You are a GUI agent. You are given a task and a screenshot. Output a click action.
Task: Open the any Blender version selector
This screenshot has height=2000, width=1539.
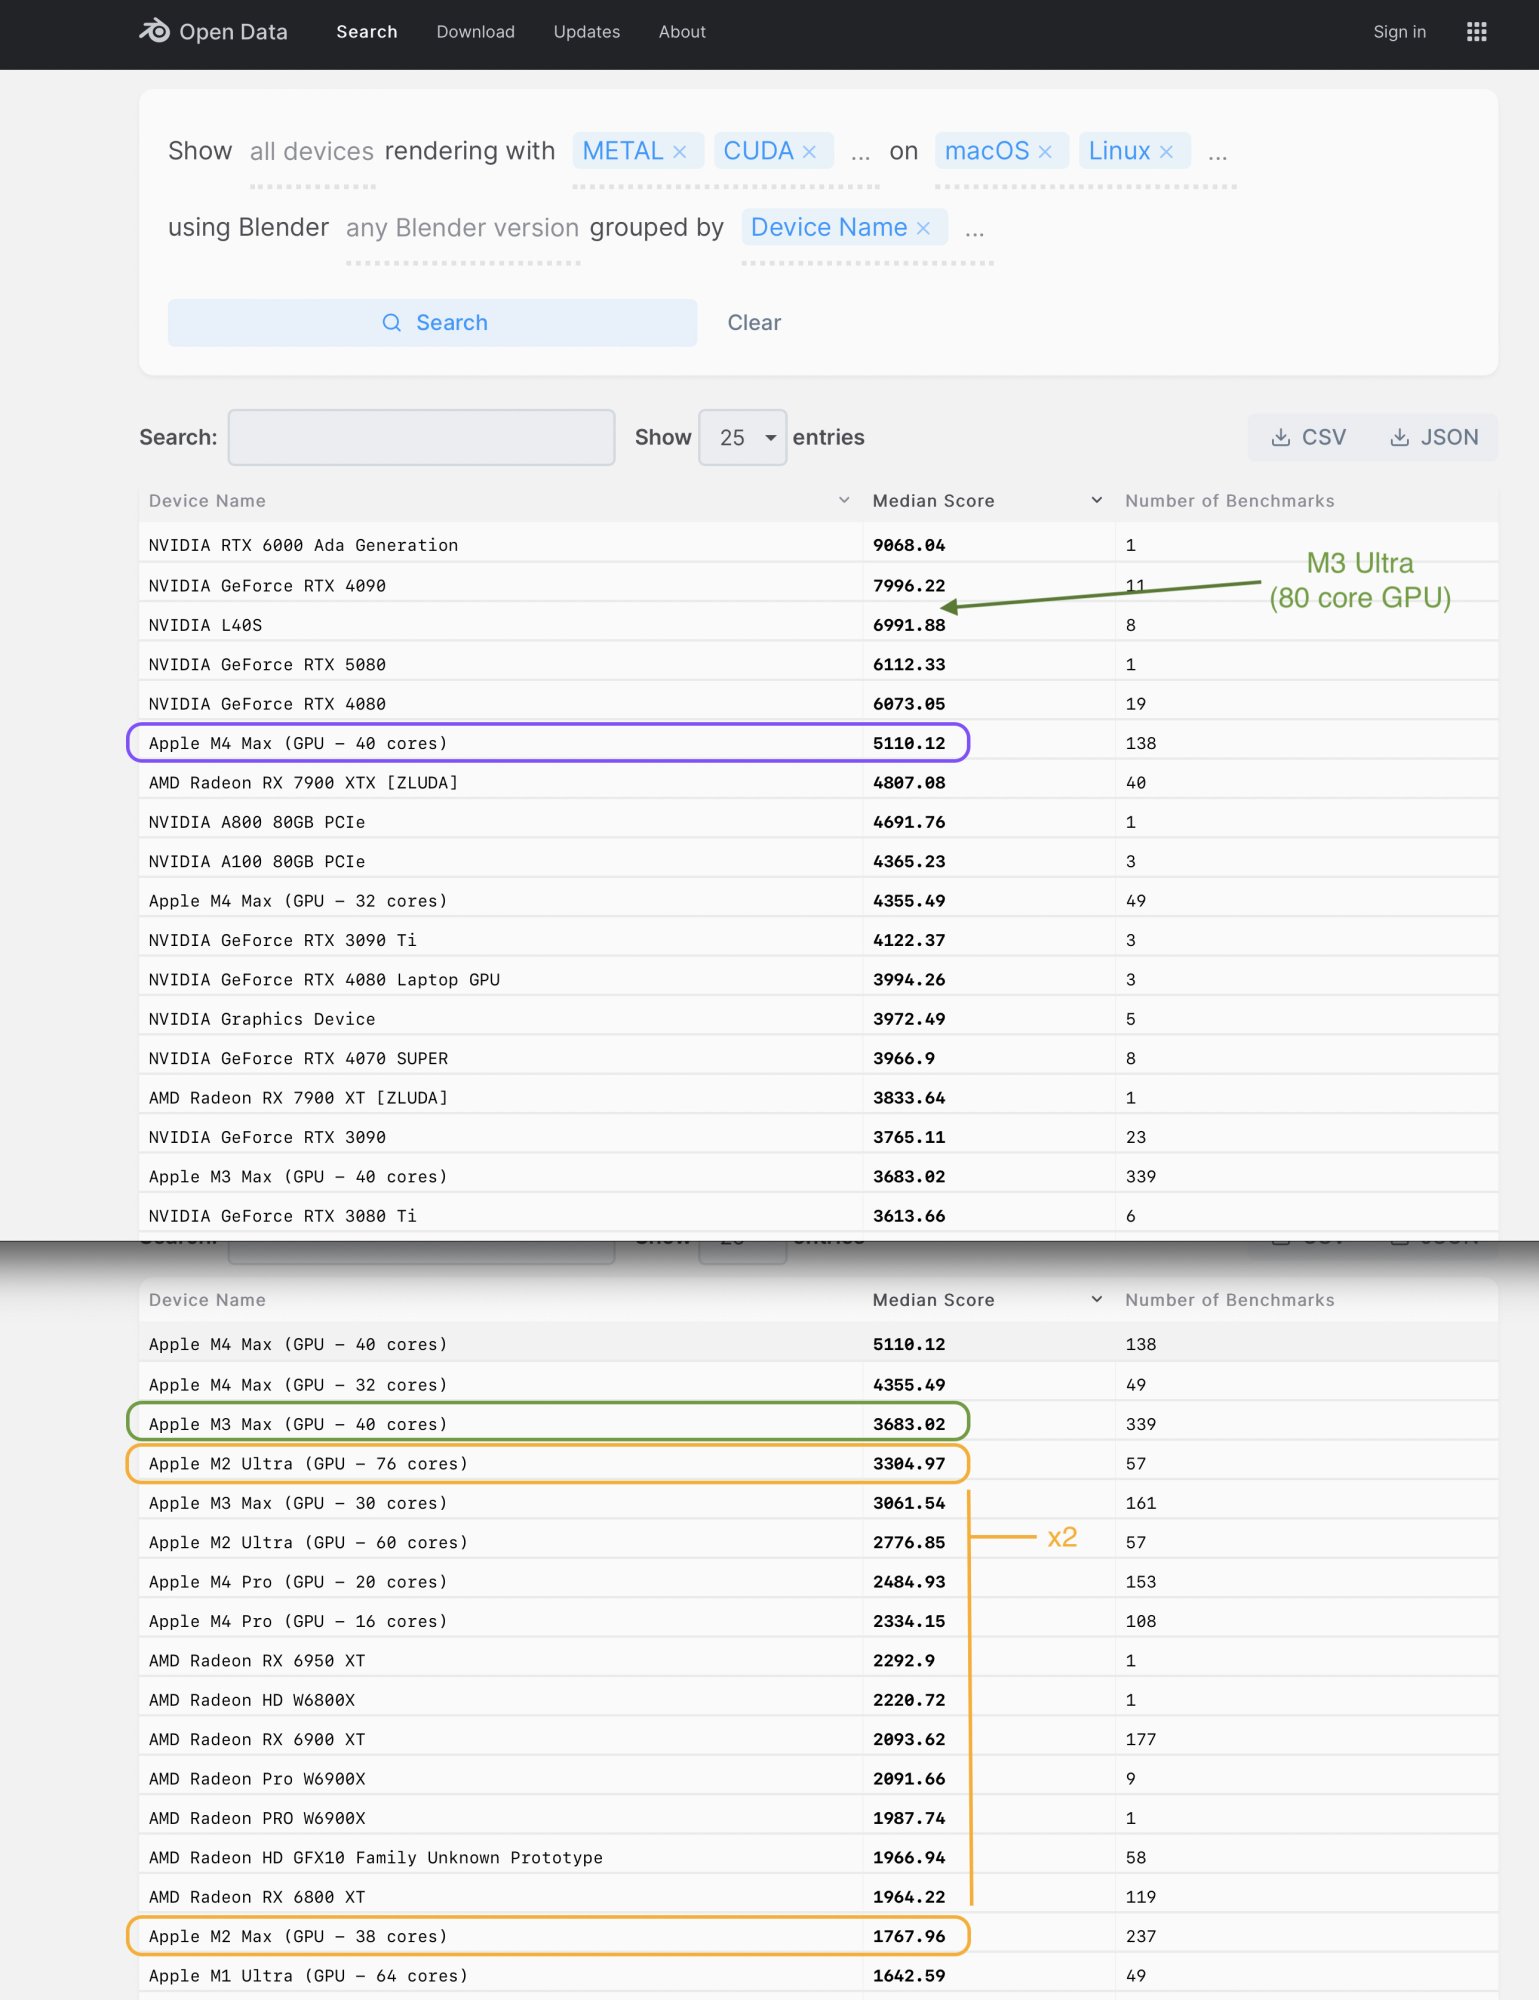[463, 228]
